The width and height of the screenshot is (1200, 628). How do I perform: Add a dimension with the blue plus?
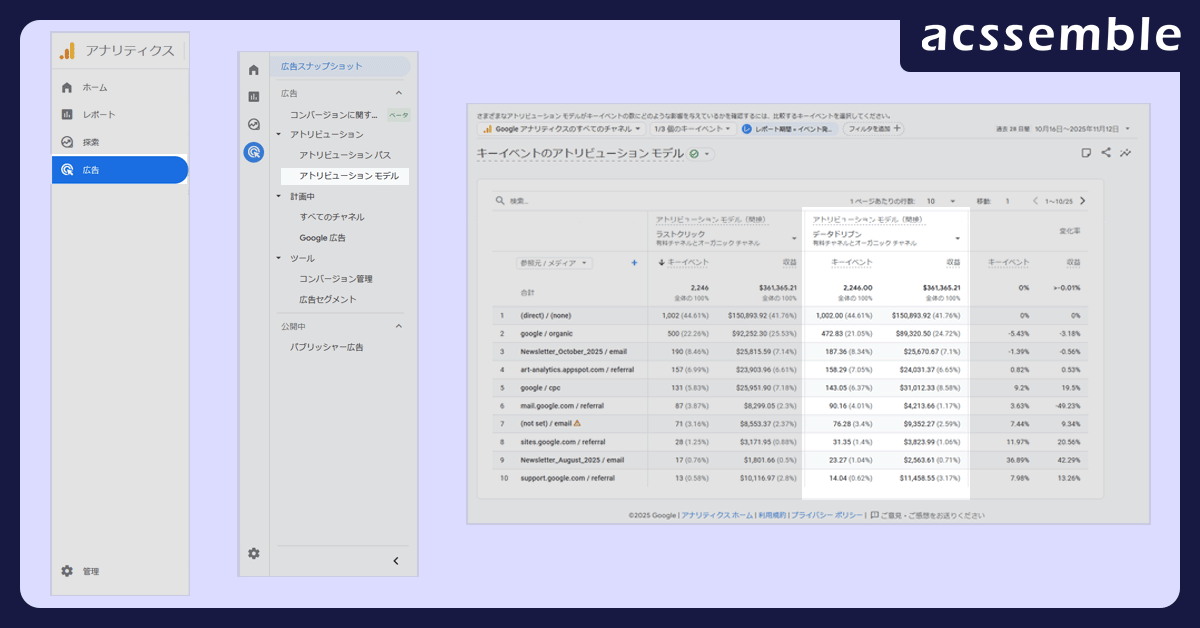[x=634, y=263]
